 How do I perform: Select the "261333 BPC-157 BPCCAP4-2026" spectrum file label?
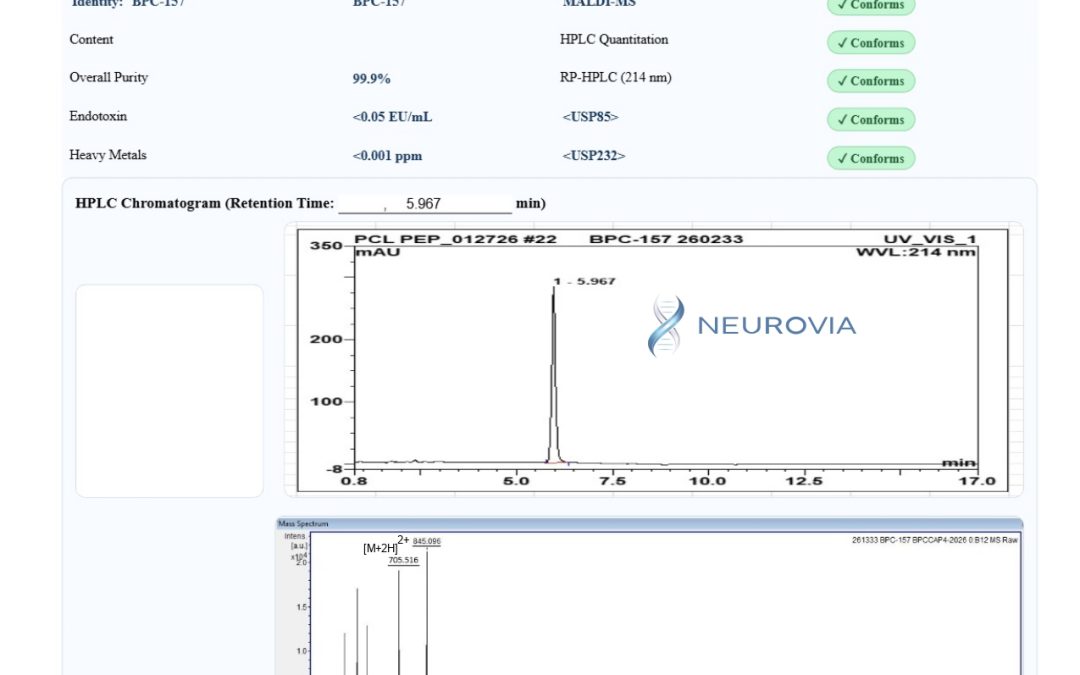pyautogui.click(x=935, y=540)
